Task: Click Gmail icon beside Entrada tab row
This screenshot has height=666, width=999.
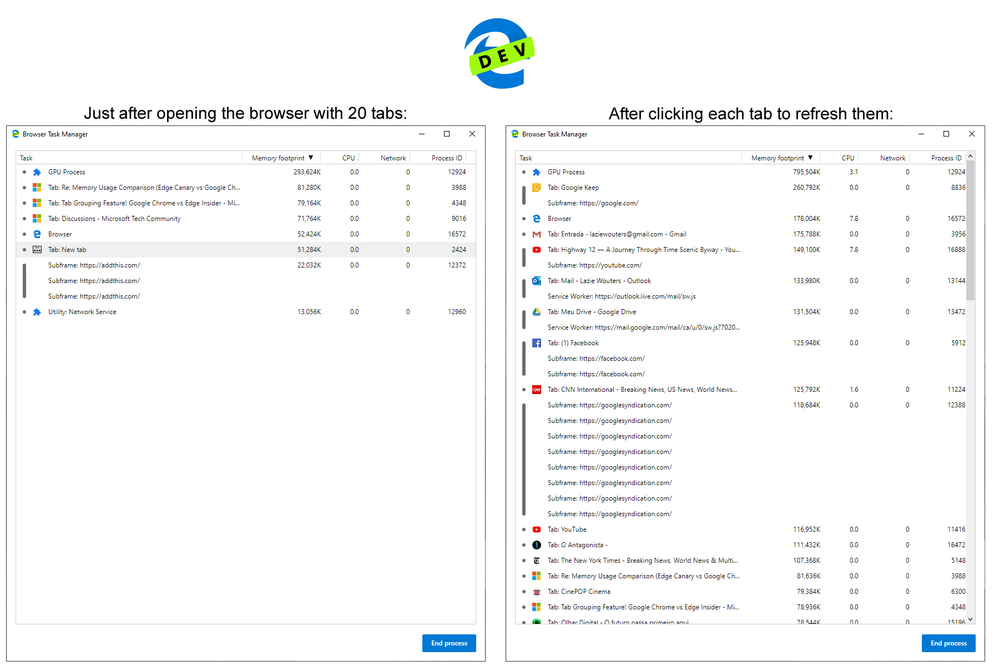Action: pyautogui.click(x=536, y=234)
